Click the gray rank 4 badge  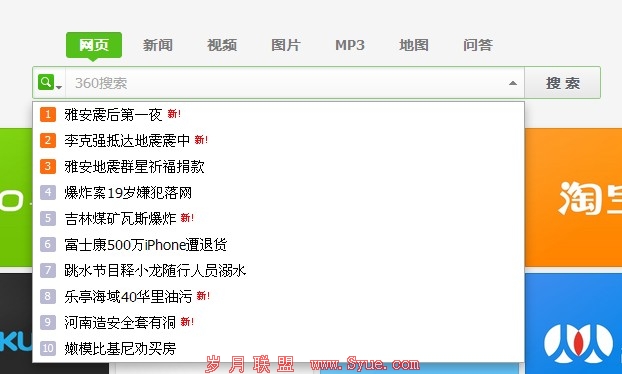48,192
